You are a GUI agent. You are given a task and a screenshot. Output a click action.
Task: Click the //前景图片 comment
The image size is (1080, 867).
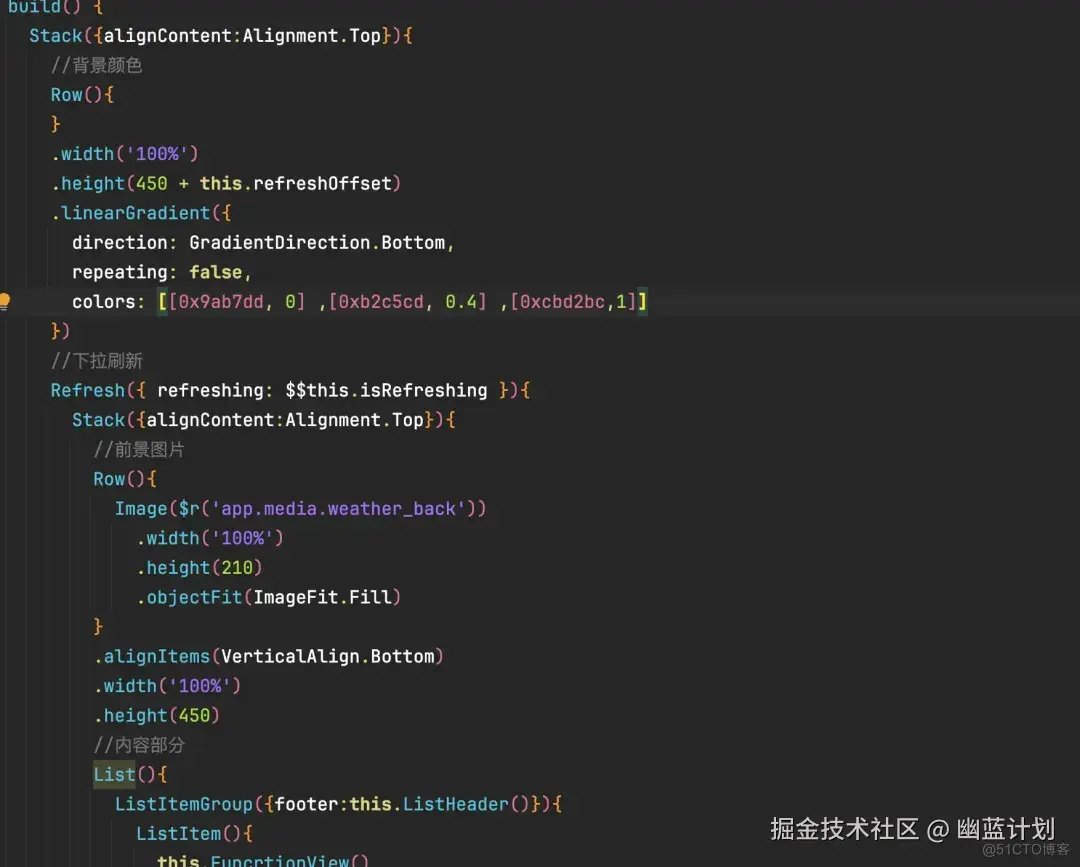coord(139,450)
